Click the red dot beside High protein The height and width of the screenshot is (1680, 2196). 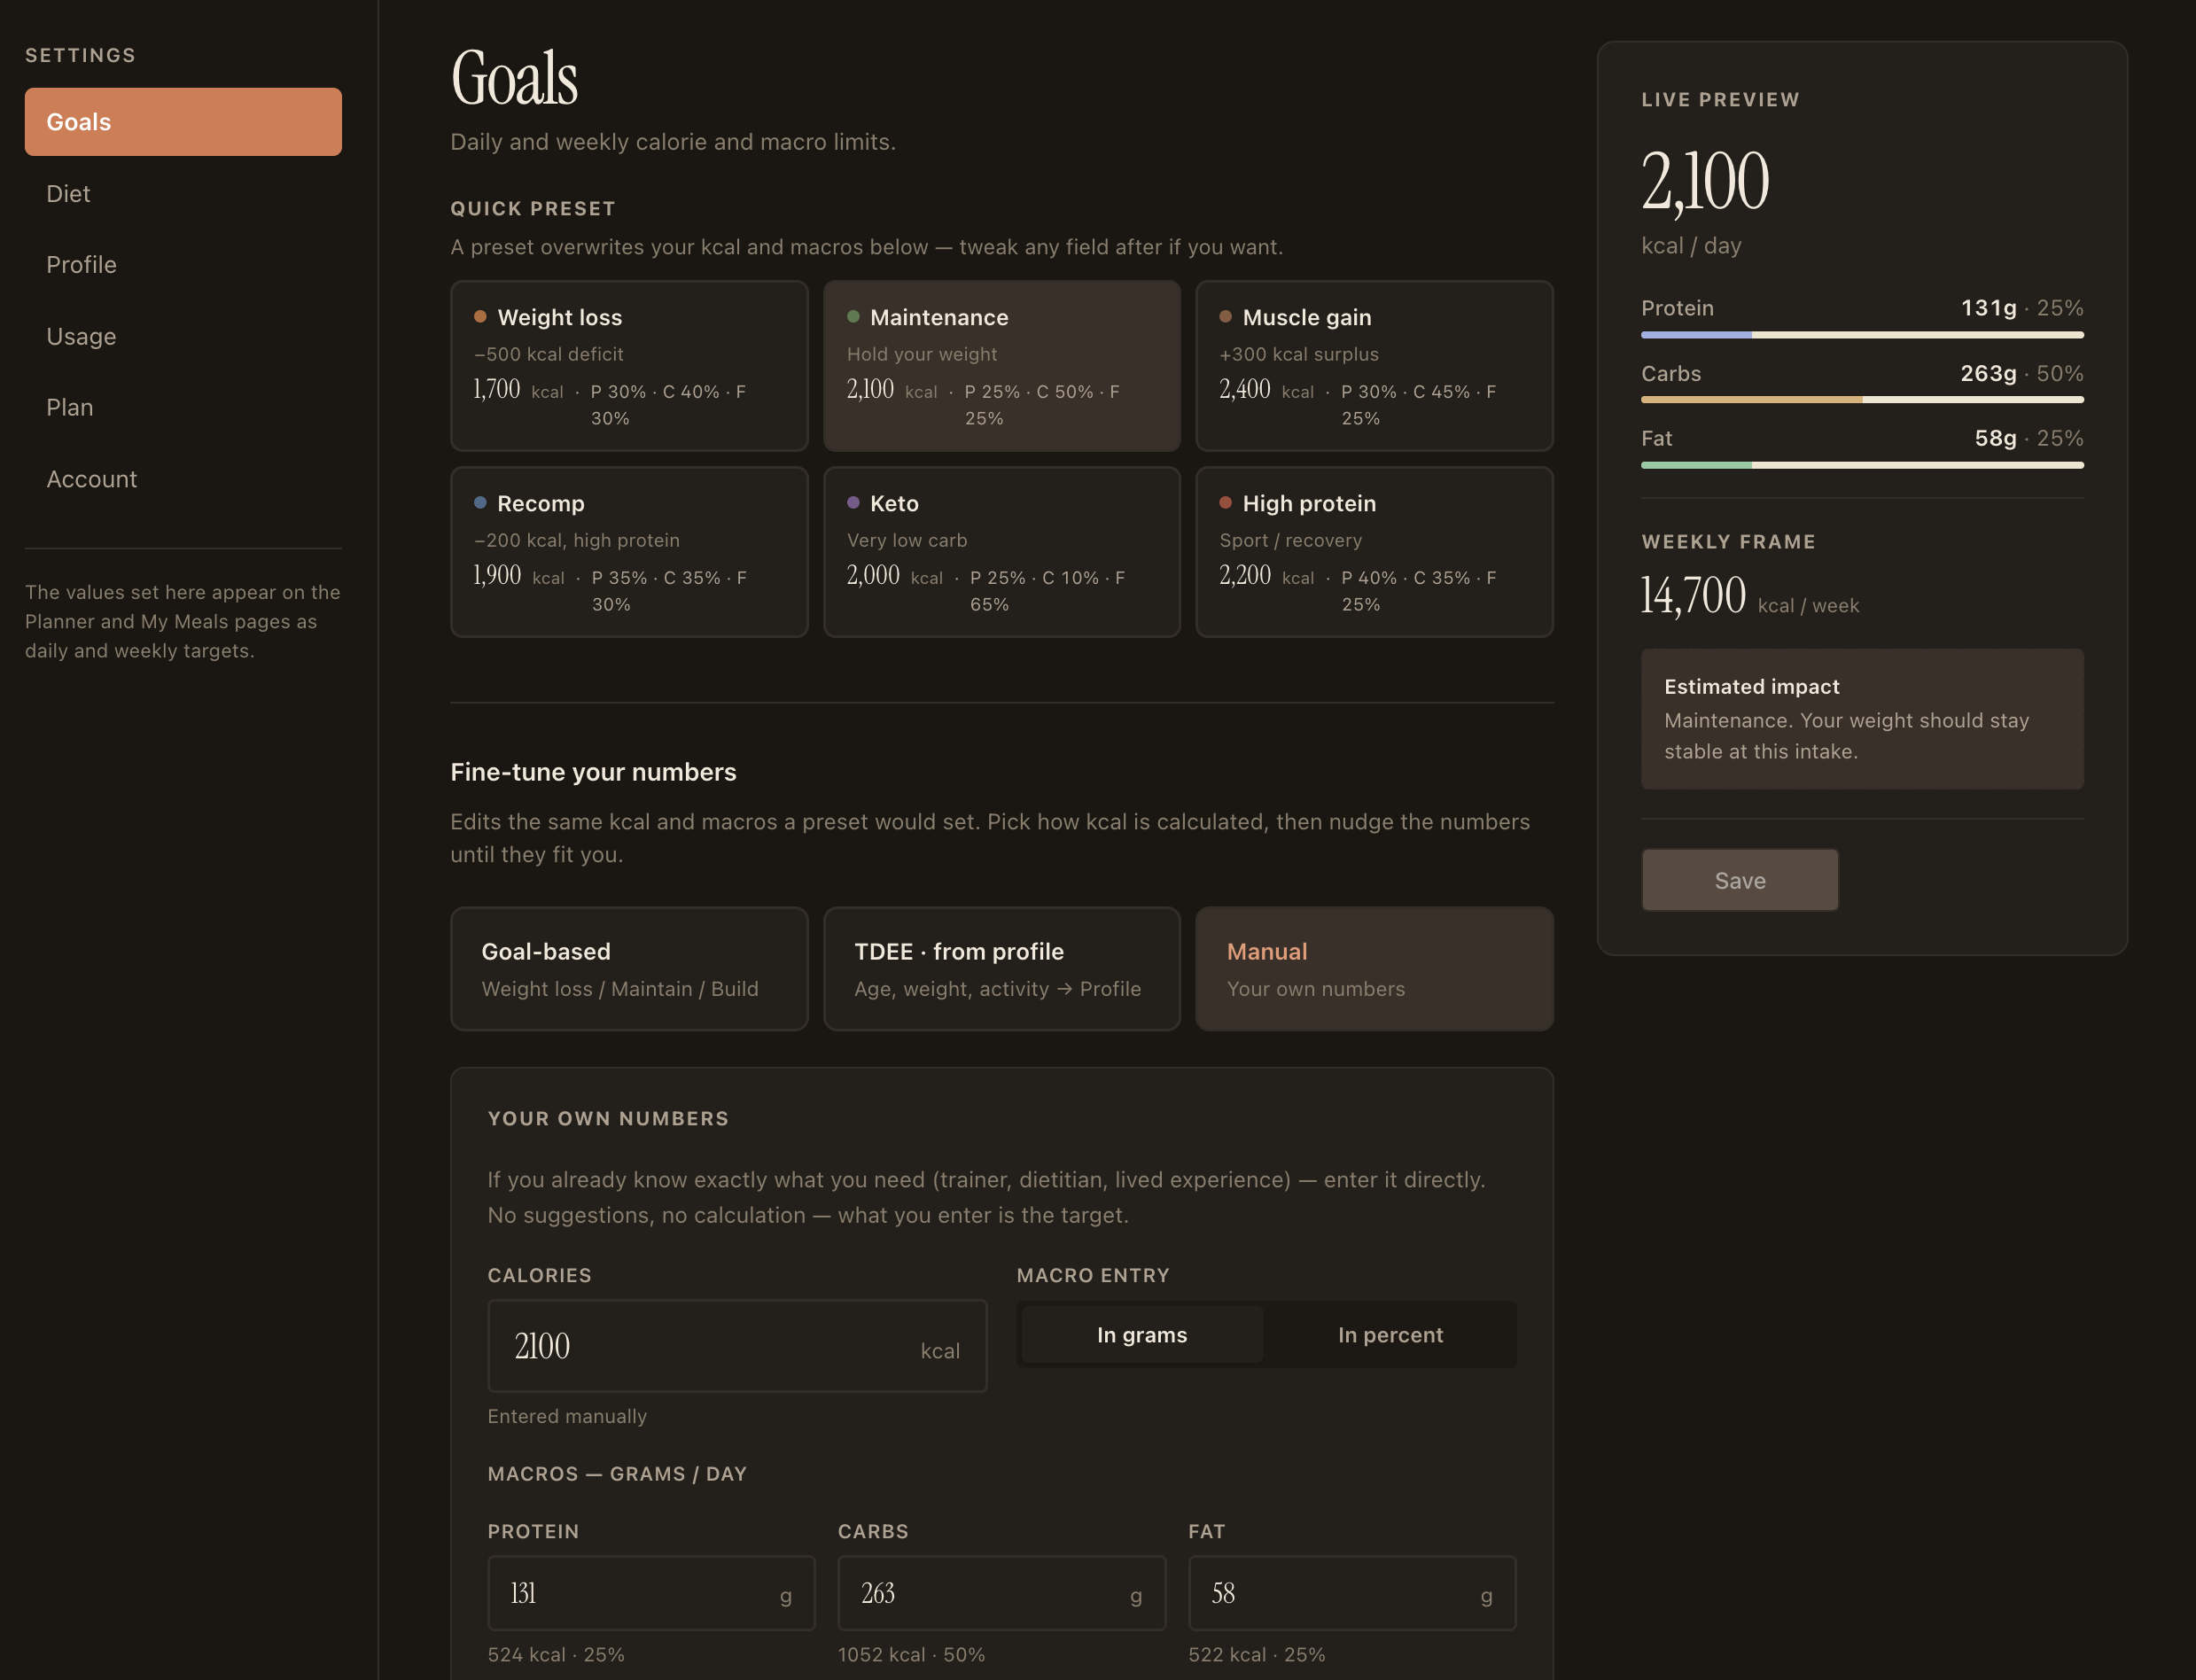tap(1225, 503)
